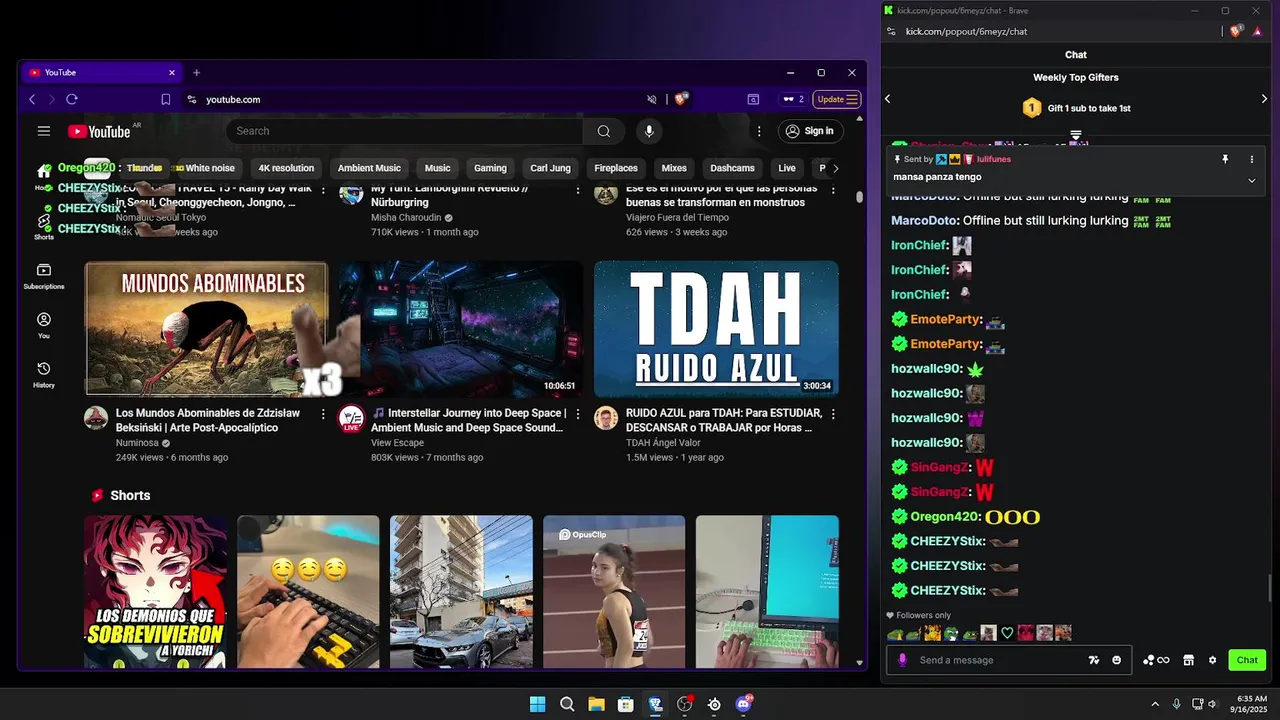Select the 4K resolution chip
1280x720 pixels.
[x=286, y=168]
